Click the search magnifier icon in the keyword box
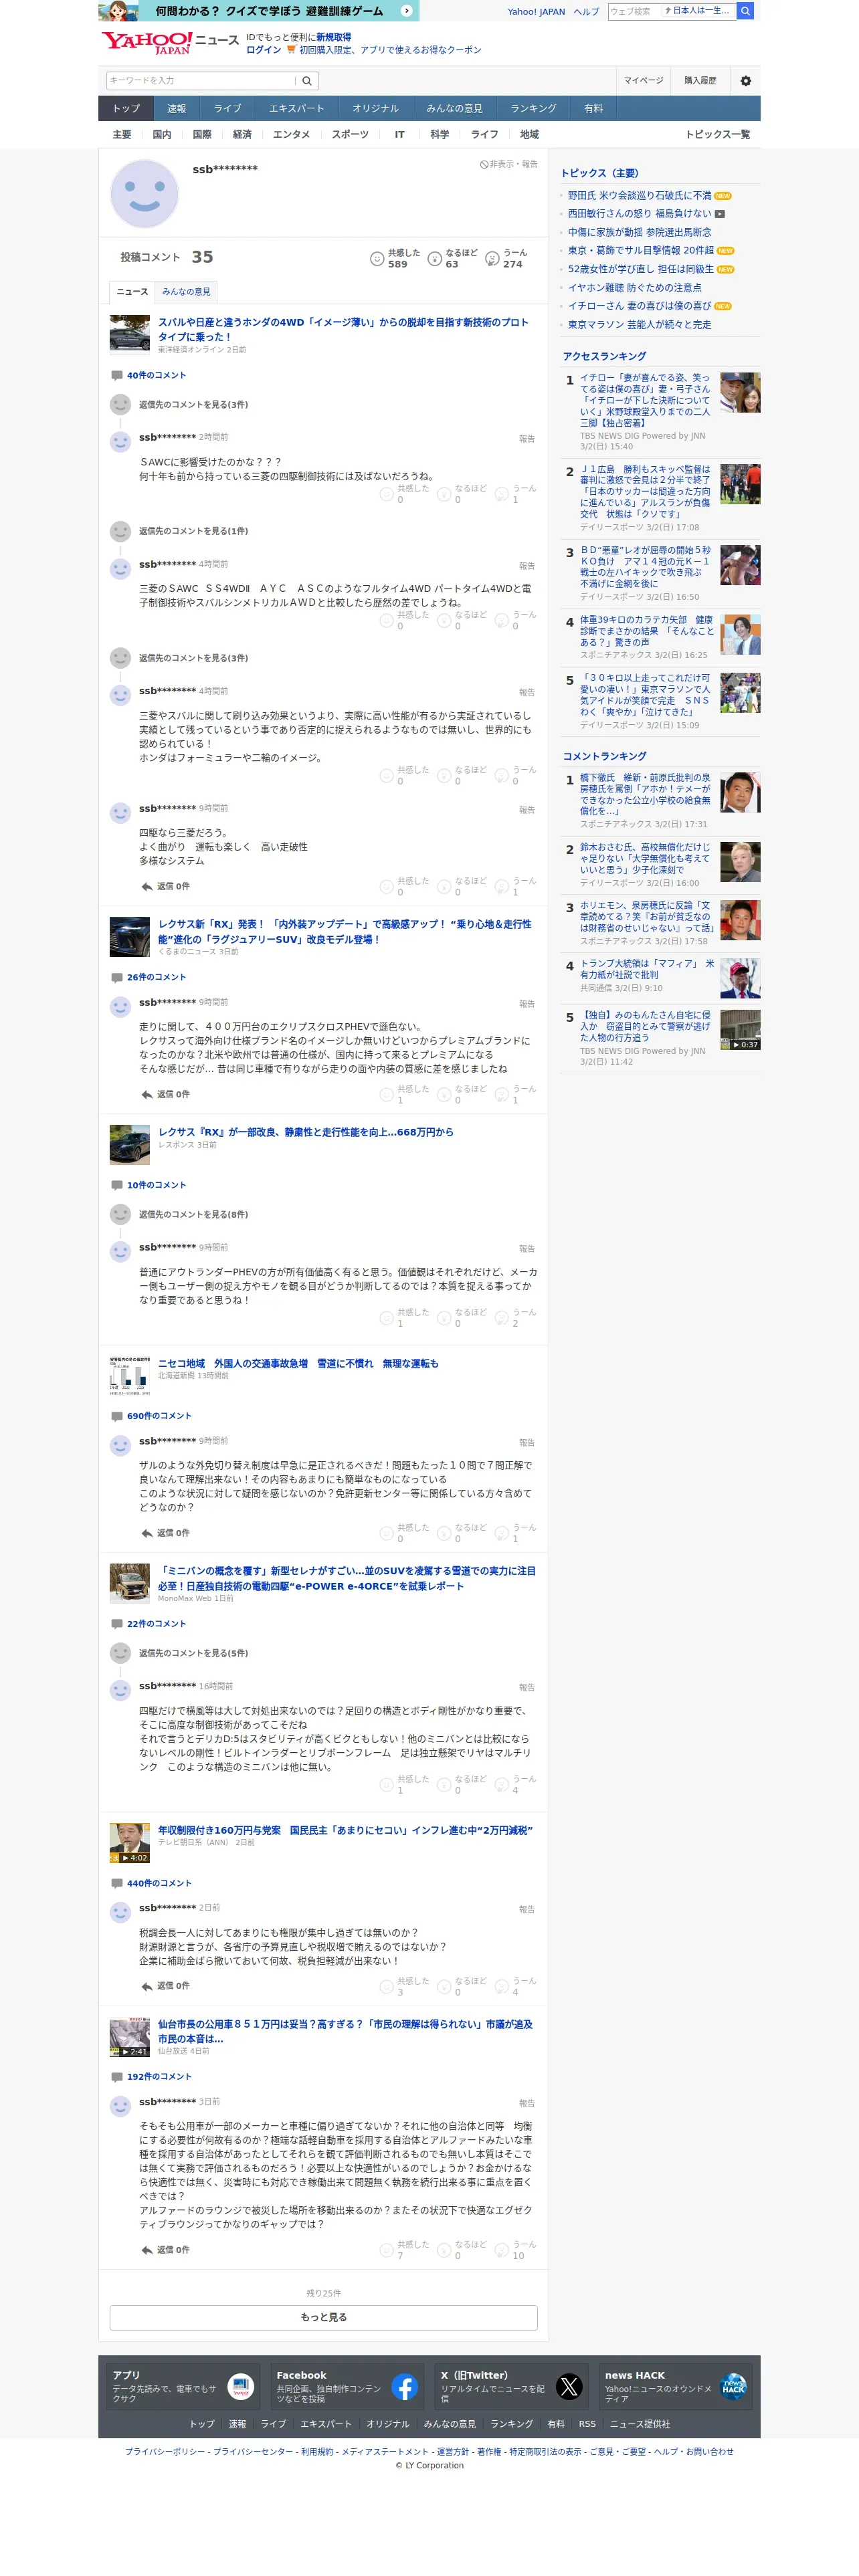859x2576 pixels. (x=307, y=81)
